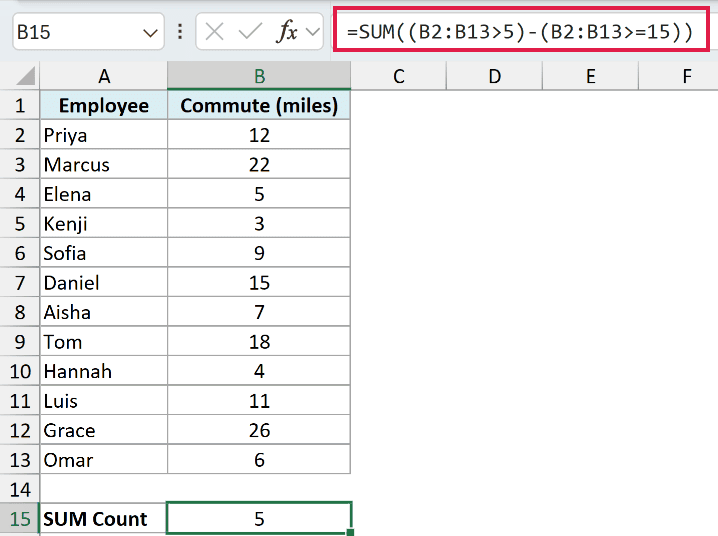Click the Cancel (X) formula button
This screenshot has height=536, width=718.
214,32
